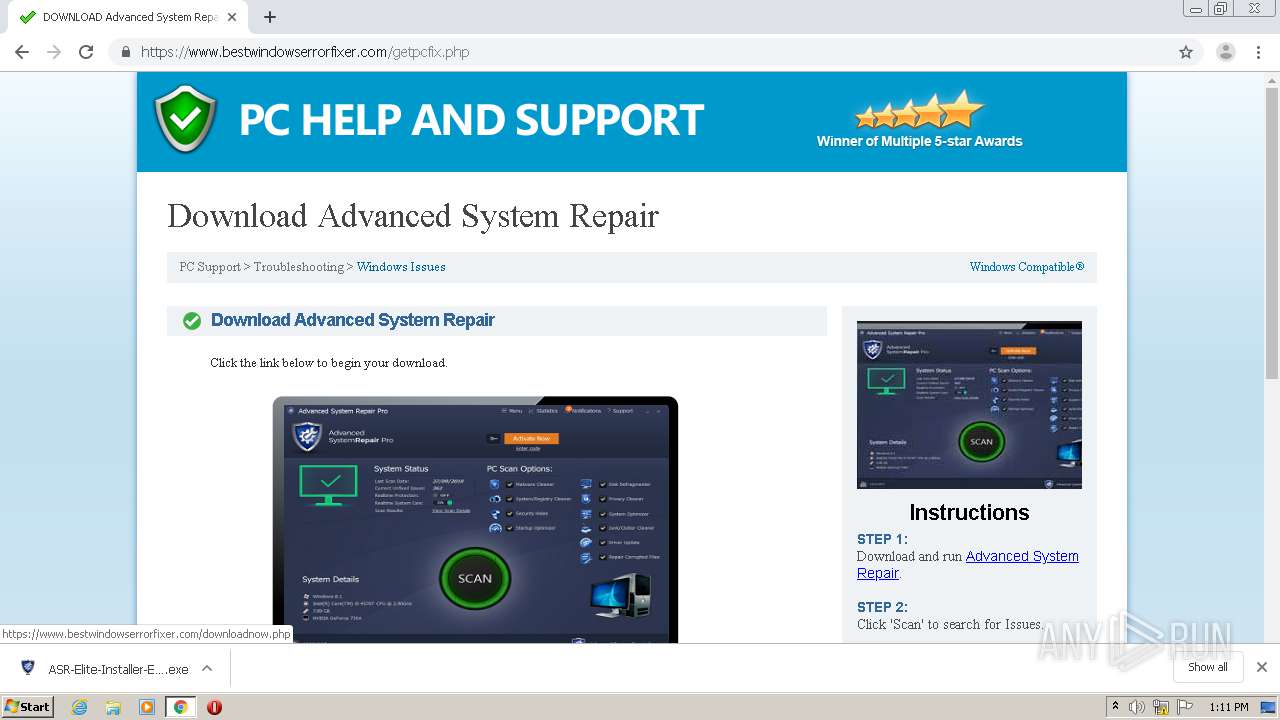Click the Download Advanced System Repair heading link

pos(353,320)
